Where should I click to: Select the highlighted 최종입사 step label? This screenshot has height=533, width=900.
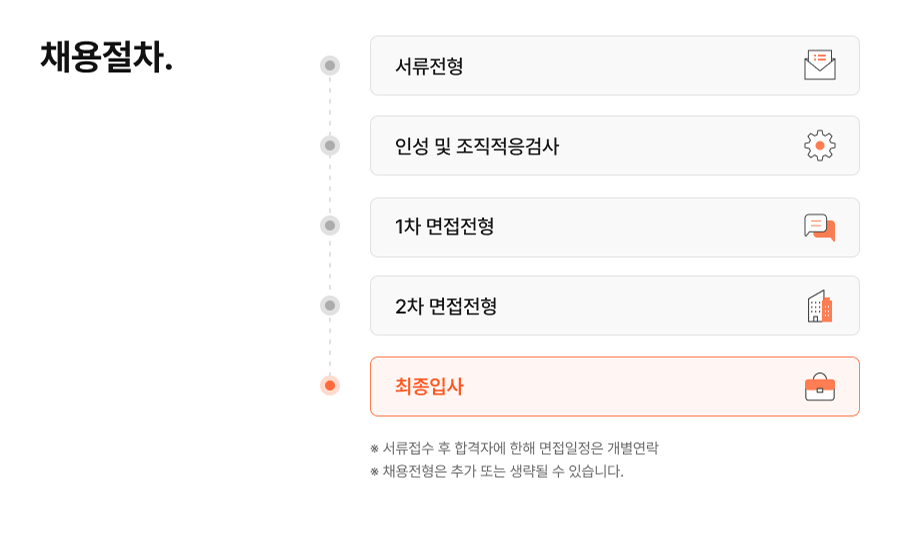click(429, 386)
